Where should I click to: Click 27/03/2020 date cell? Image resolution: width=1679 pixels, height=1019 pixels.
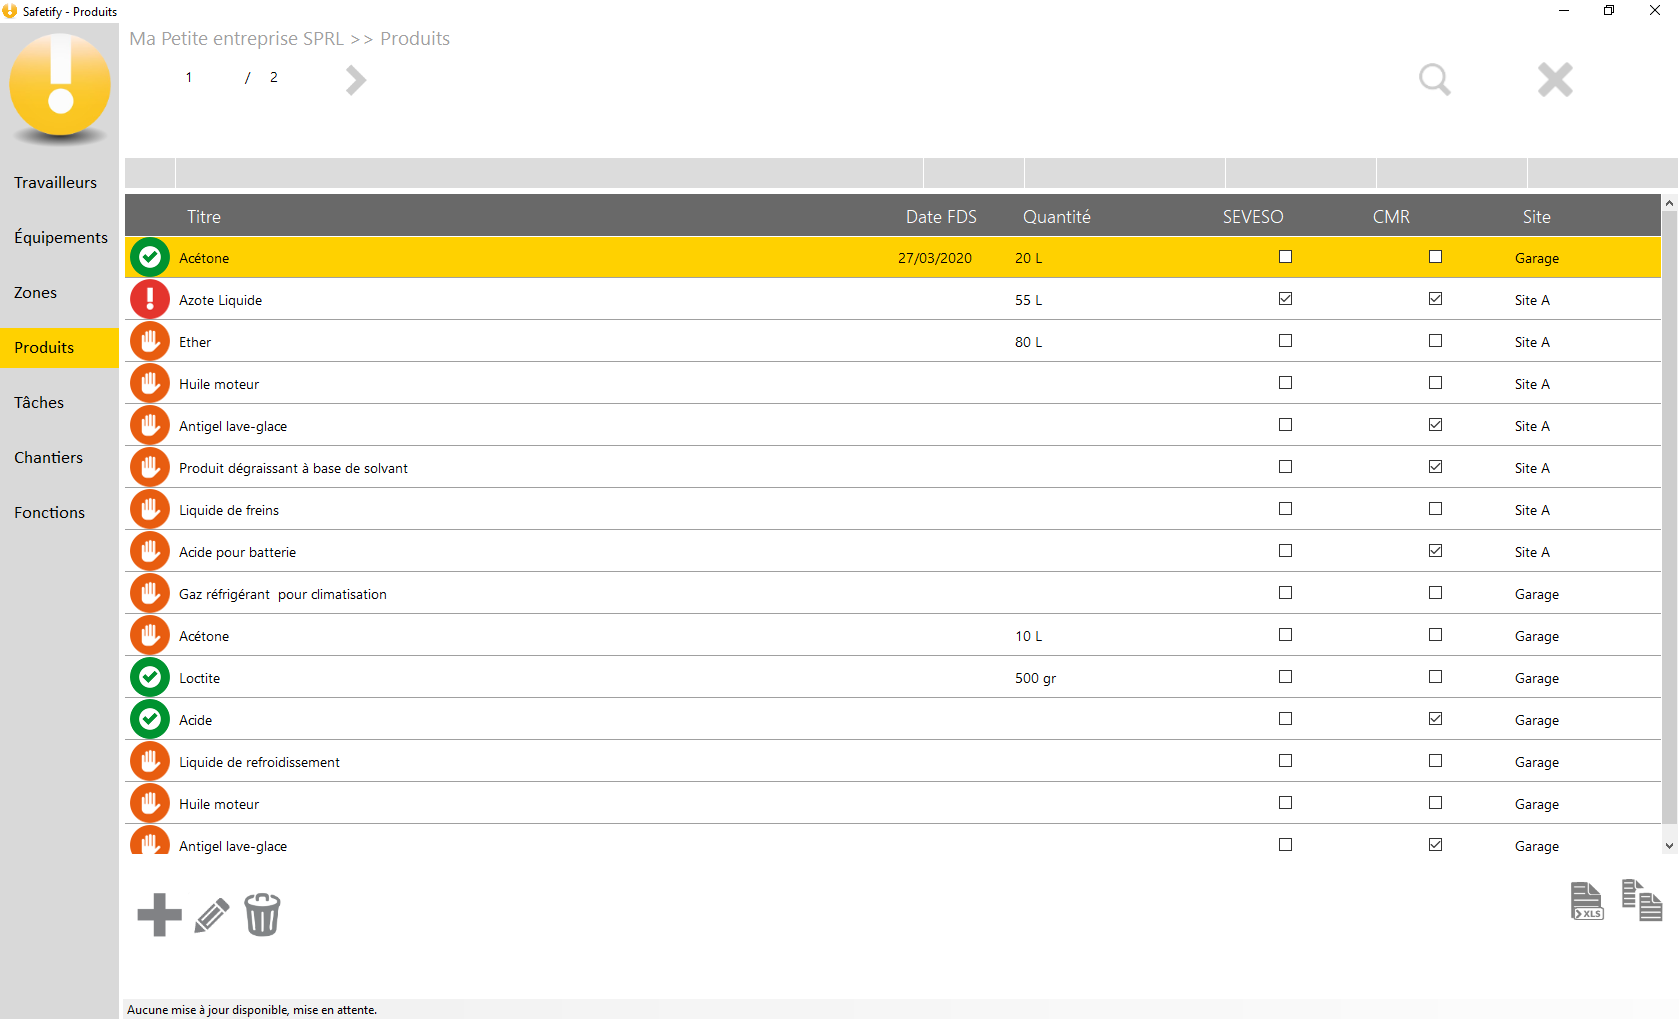pyautogui.click(x=934, y=258)
